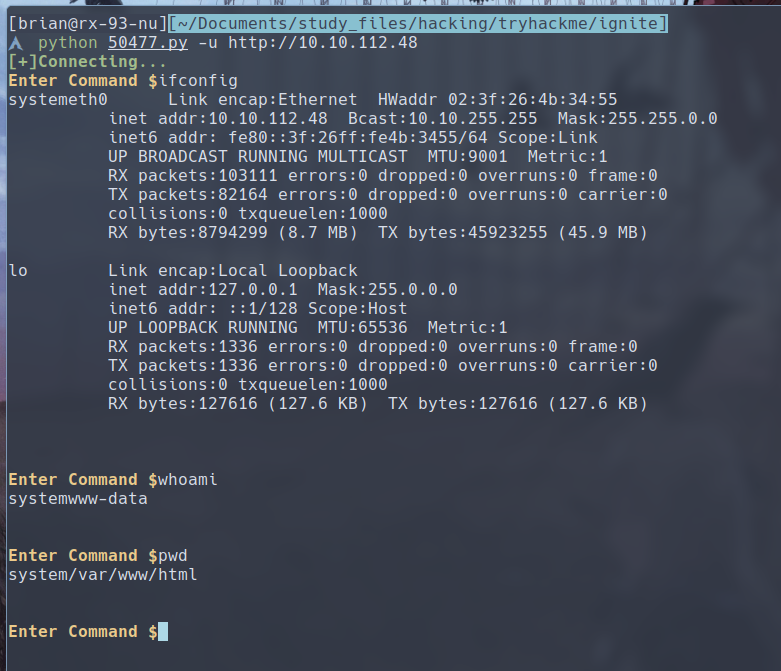Screen dimensions: 781x671
Task: Click Mask:255.255.0.0 value
Action: pos(638,119)
